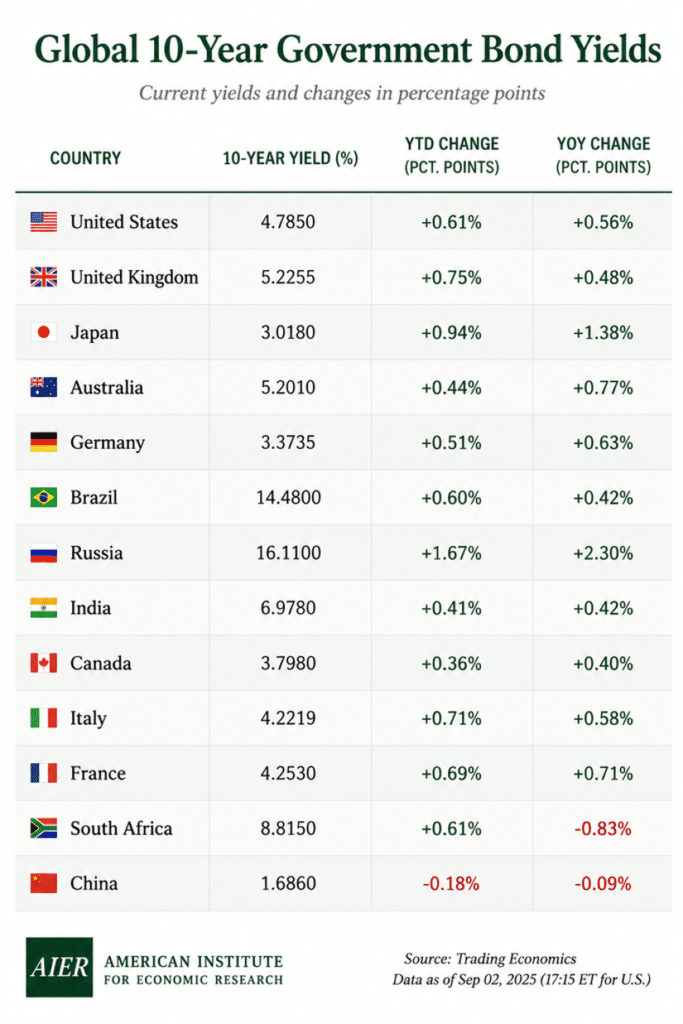The image size is (683, 1024).
Task: Select the Brazil flag icon
Action: 44,498
